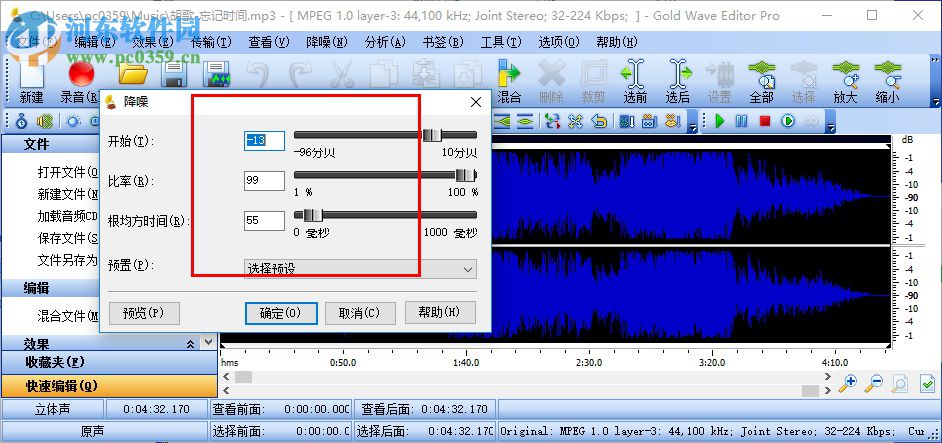Click the 根均方时间 field showing 55
Viewport: 942px width, 443px height.
[264, 221]
